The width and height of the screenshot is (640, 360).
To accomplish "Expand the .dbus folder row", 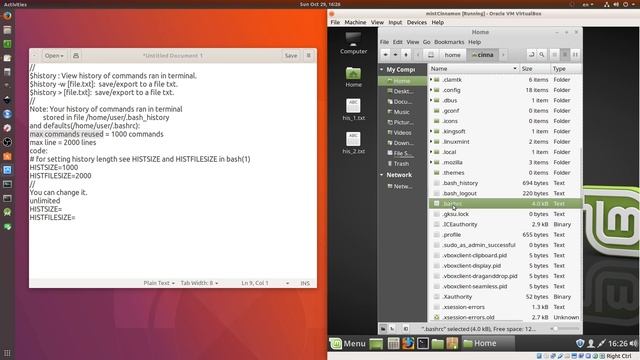I will point(431,100).
